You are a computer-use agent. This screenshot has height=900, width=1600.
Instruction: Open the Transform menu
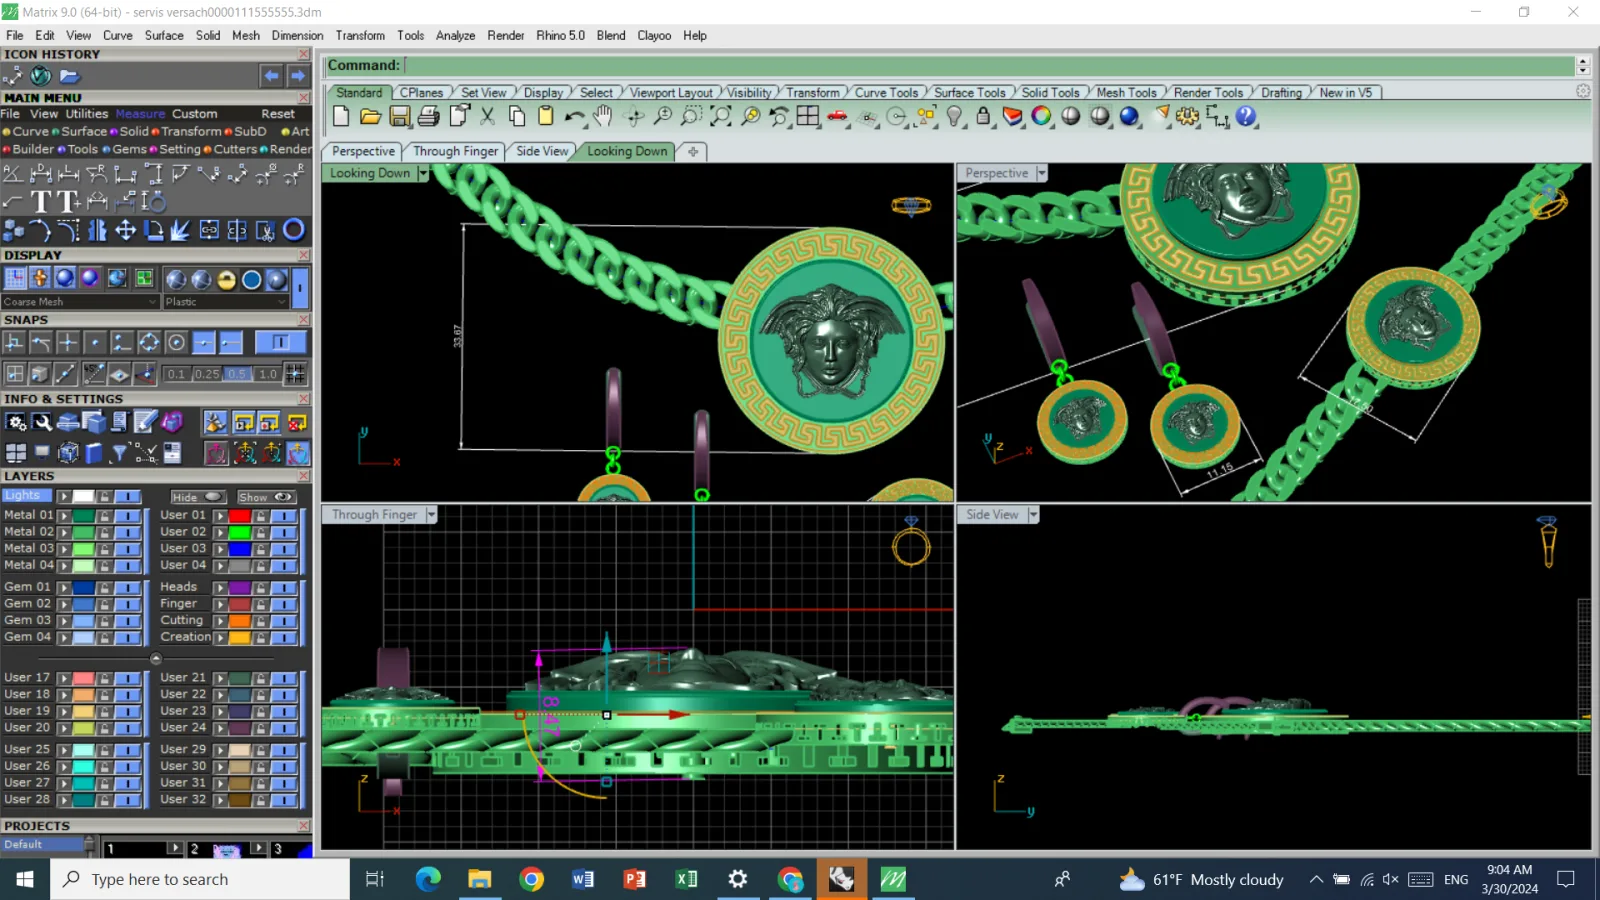click(360, 35)
